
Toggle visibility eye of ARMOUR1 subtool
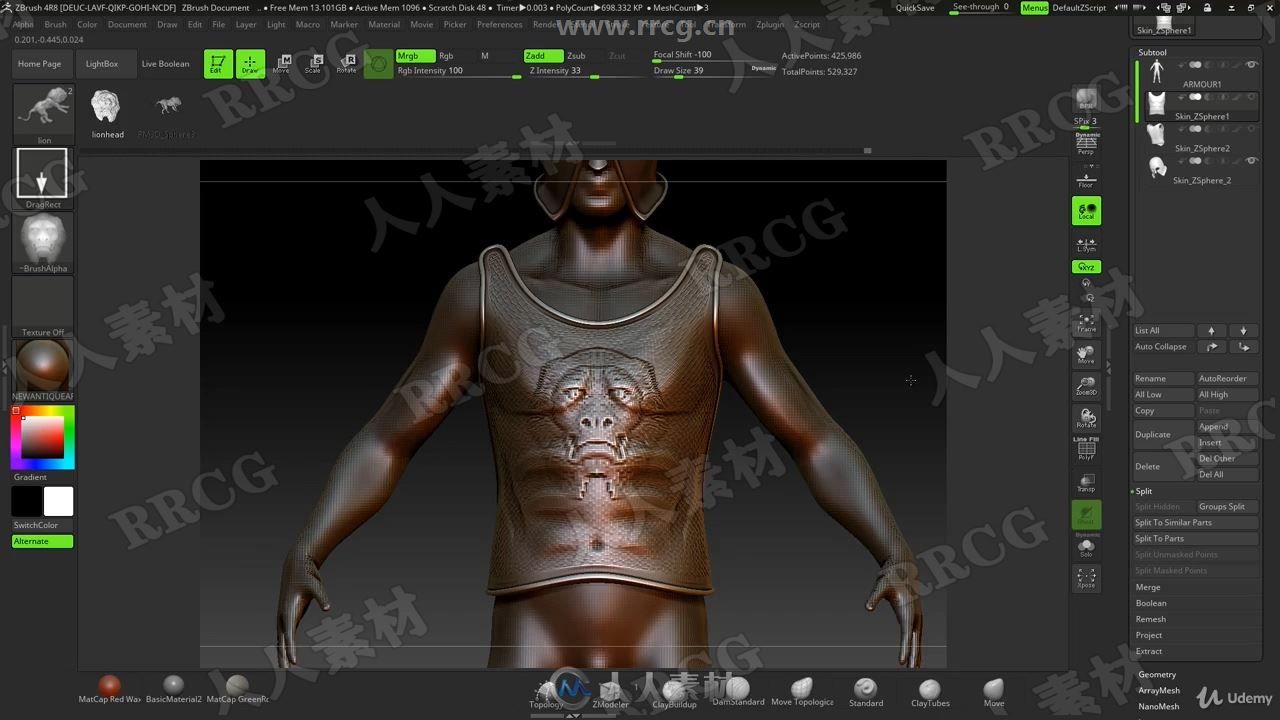tap(1252, 65)
